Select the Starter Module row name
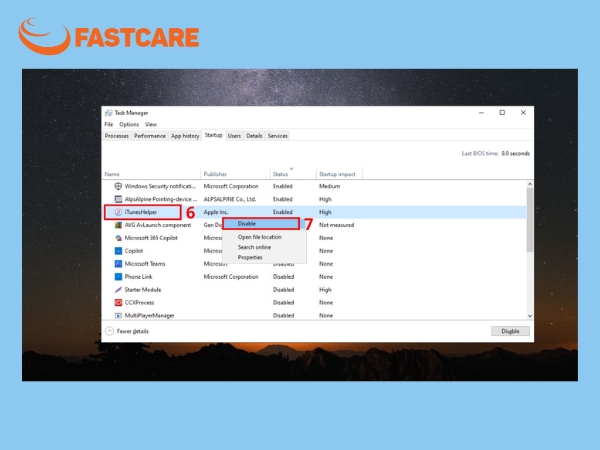 143,290
